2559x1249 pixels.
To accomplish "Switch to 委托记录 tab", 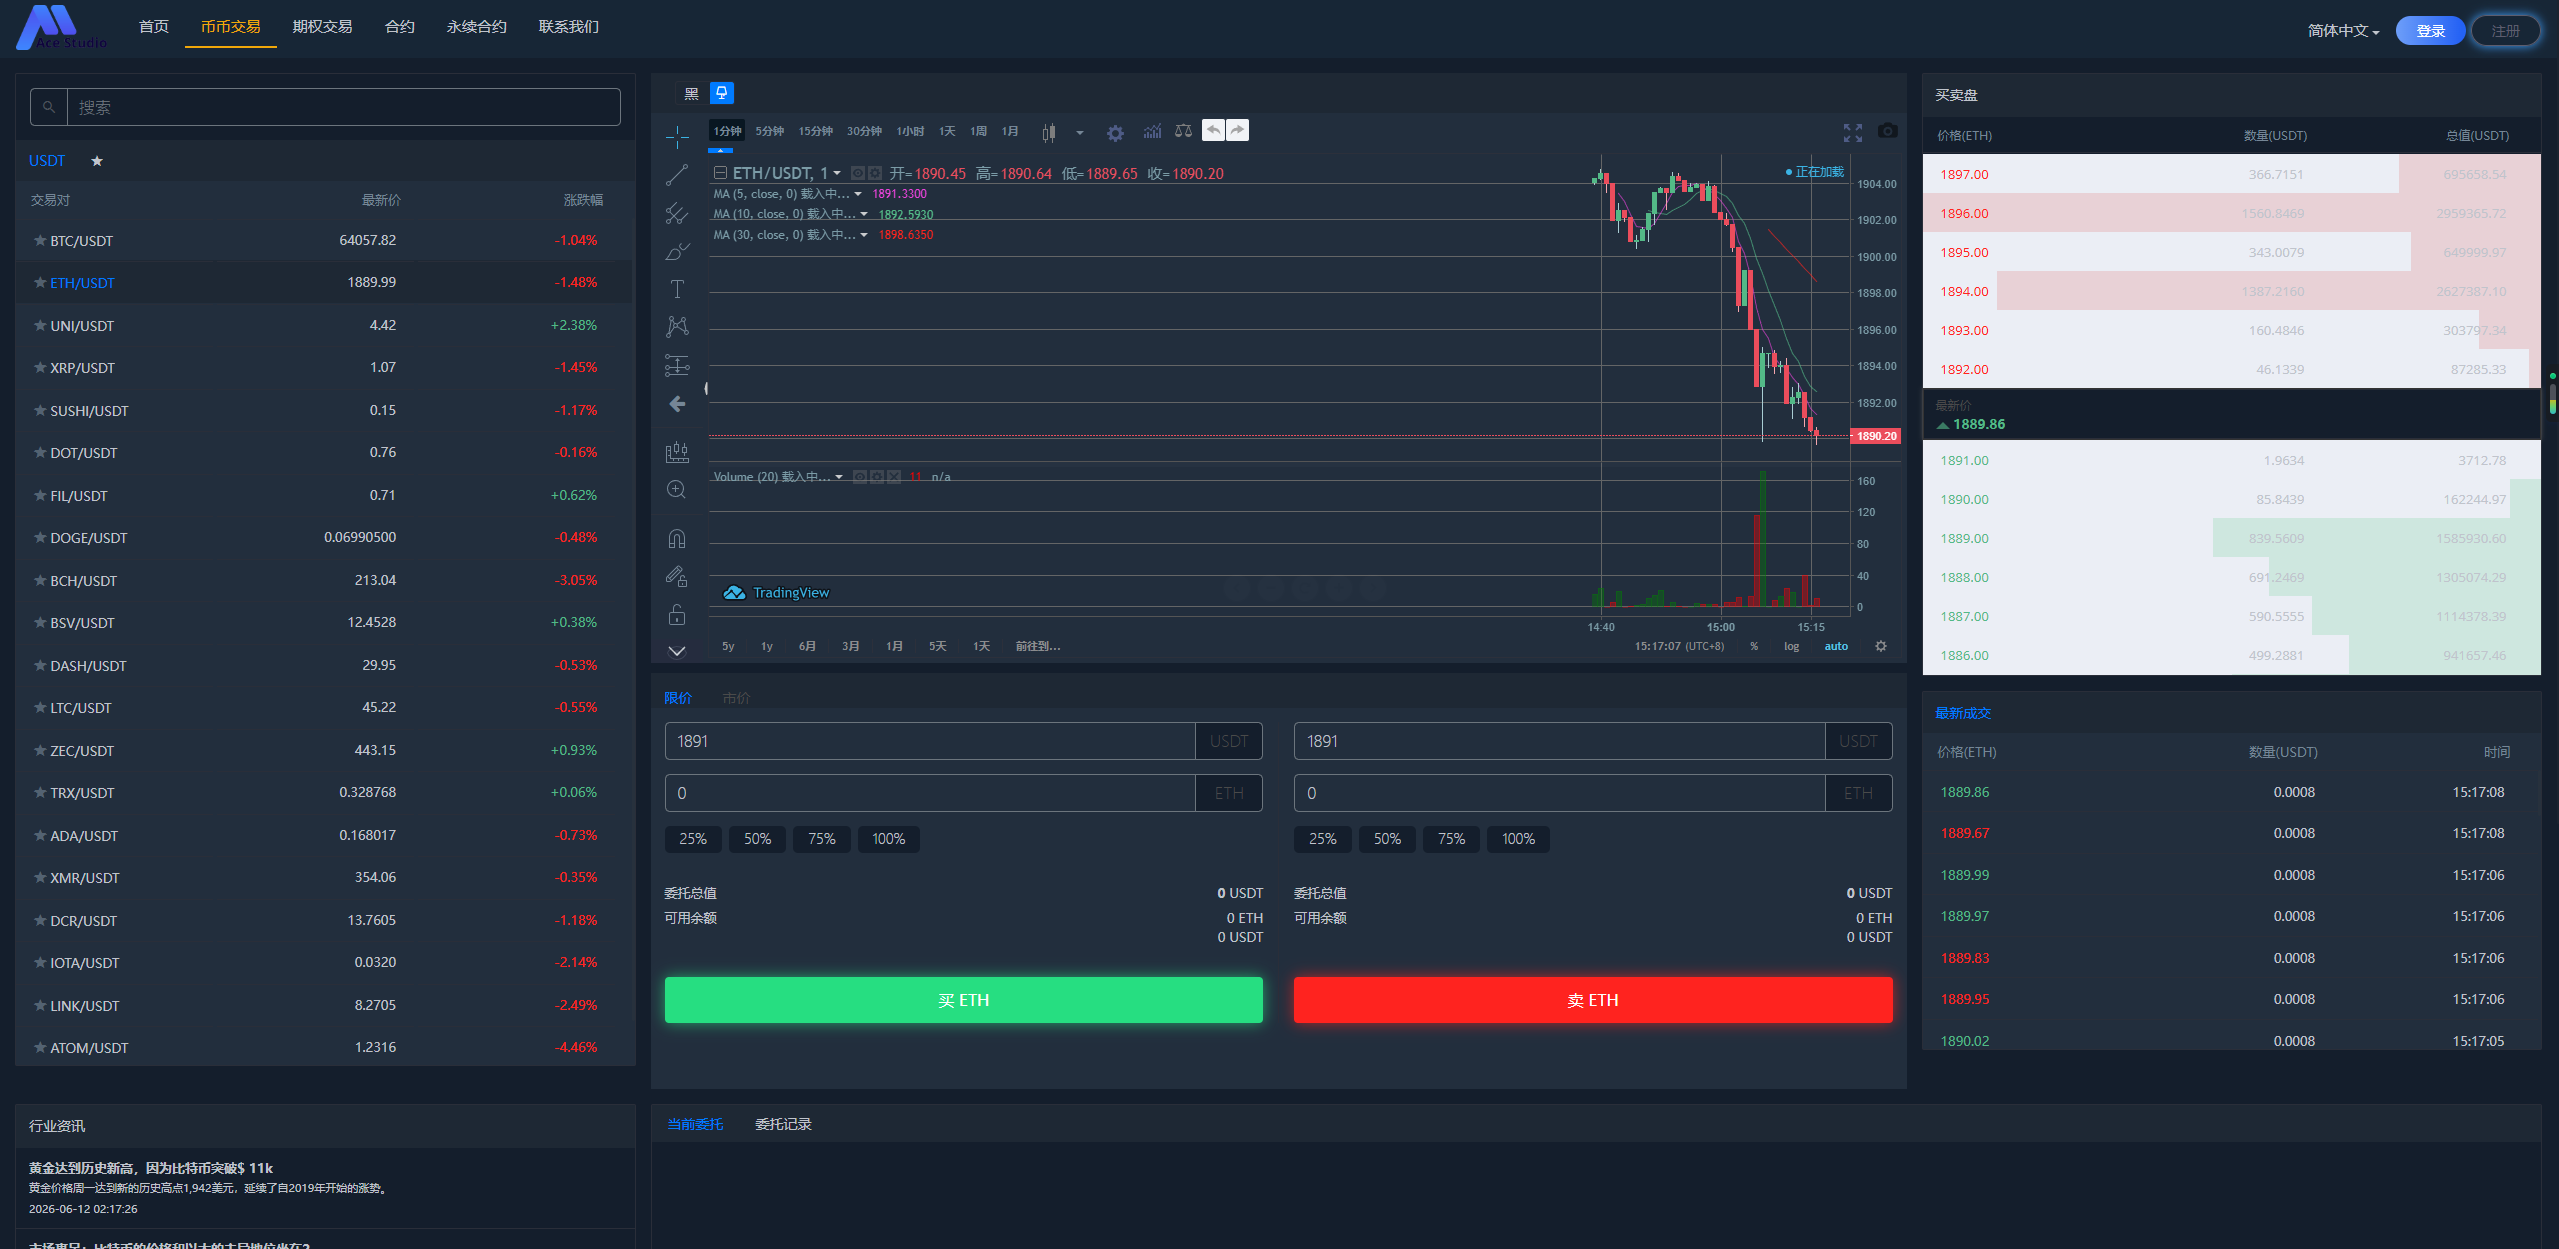I will click(x=783, y=1124).
